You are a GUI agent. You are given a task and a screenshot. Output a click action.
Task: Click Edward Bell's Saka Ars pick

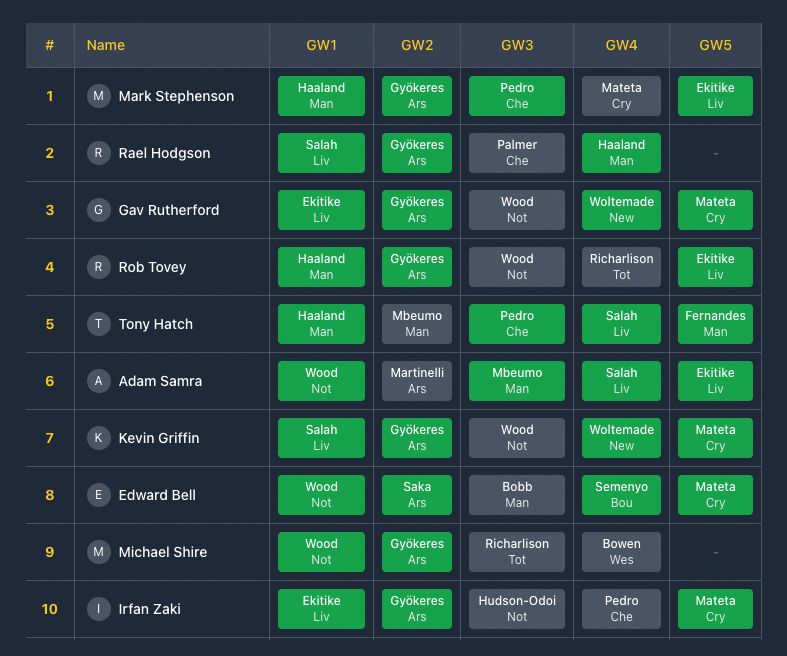(417, 495)
